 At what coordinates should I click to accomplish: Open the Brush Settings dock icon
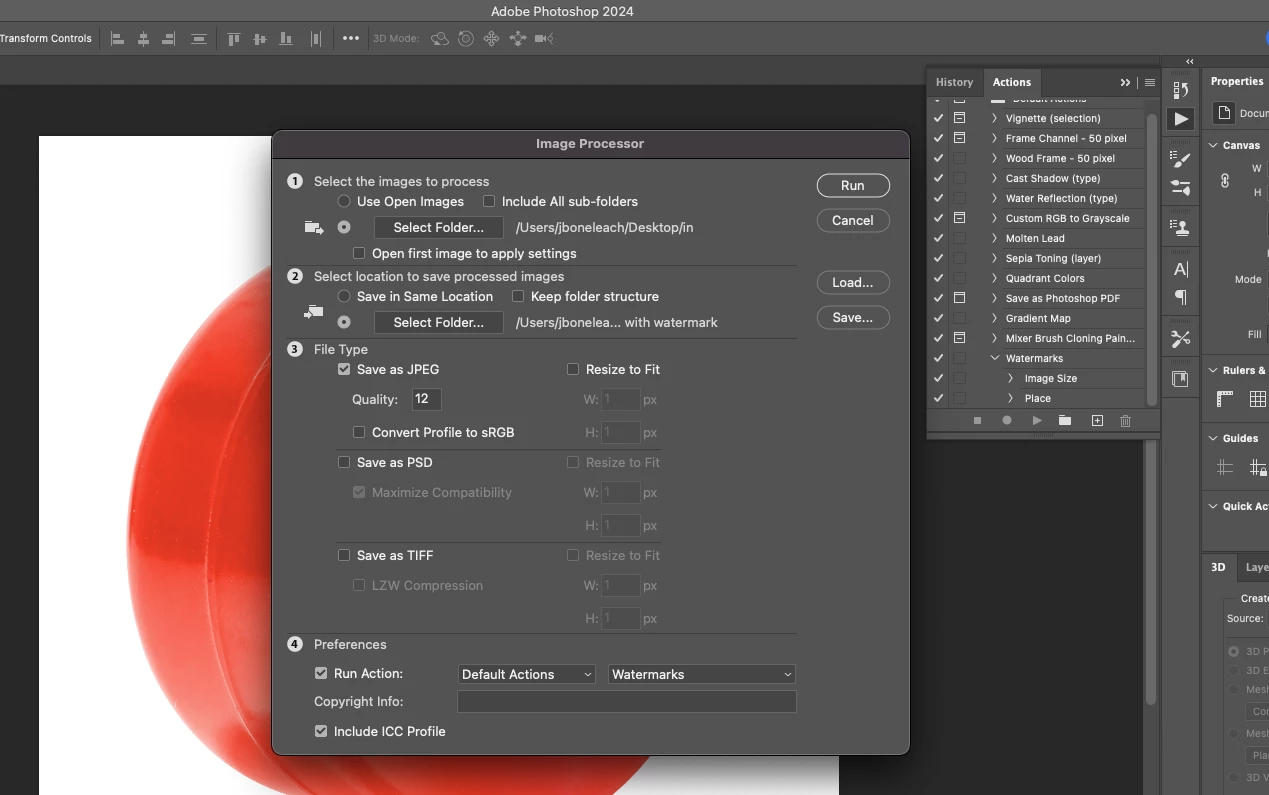[1181, 159]
